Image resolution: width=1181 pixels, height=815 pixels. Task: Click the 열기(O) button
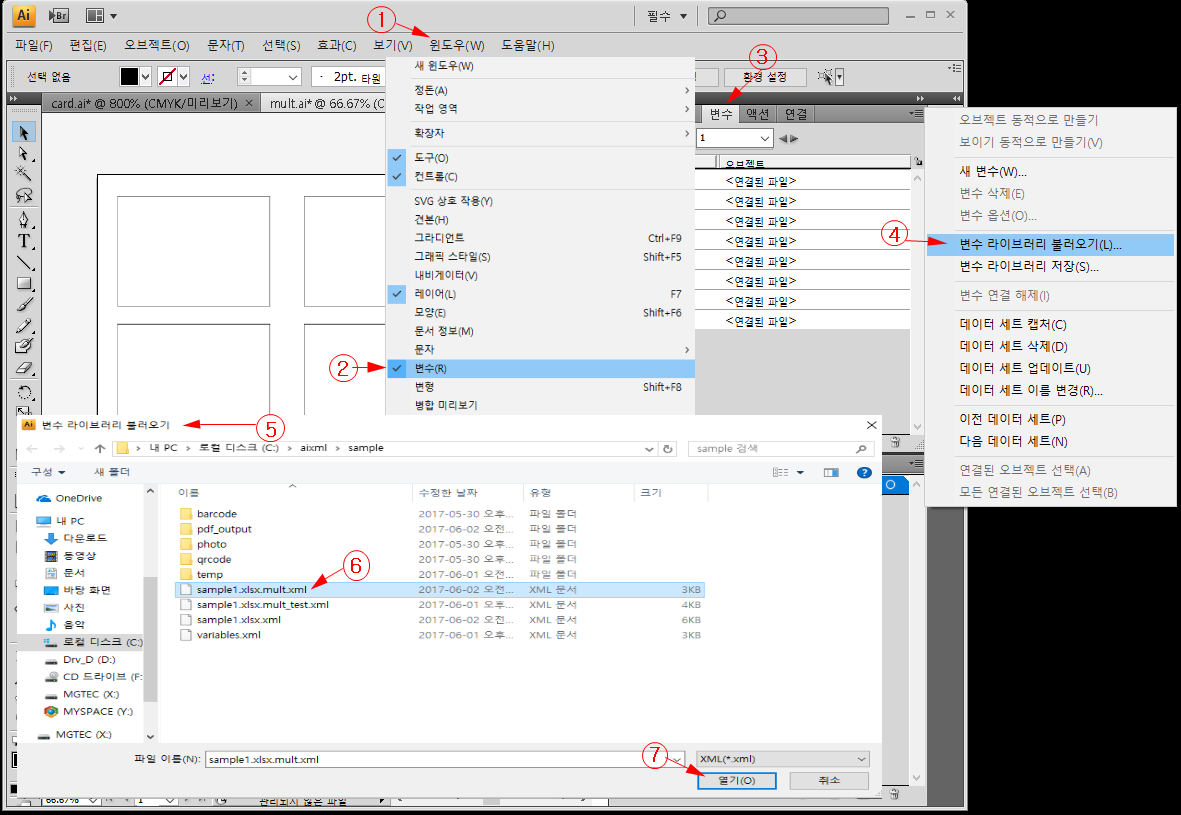[x=736, y=780]
